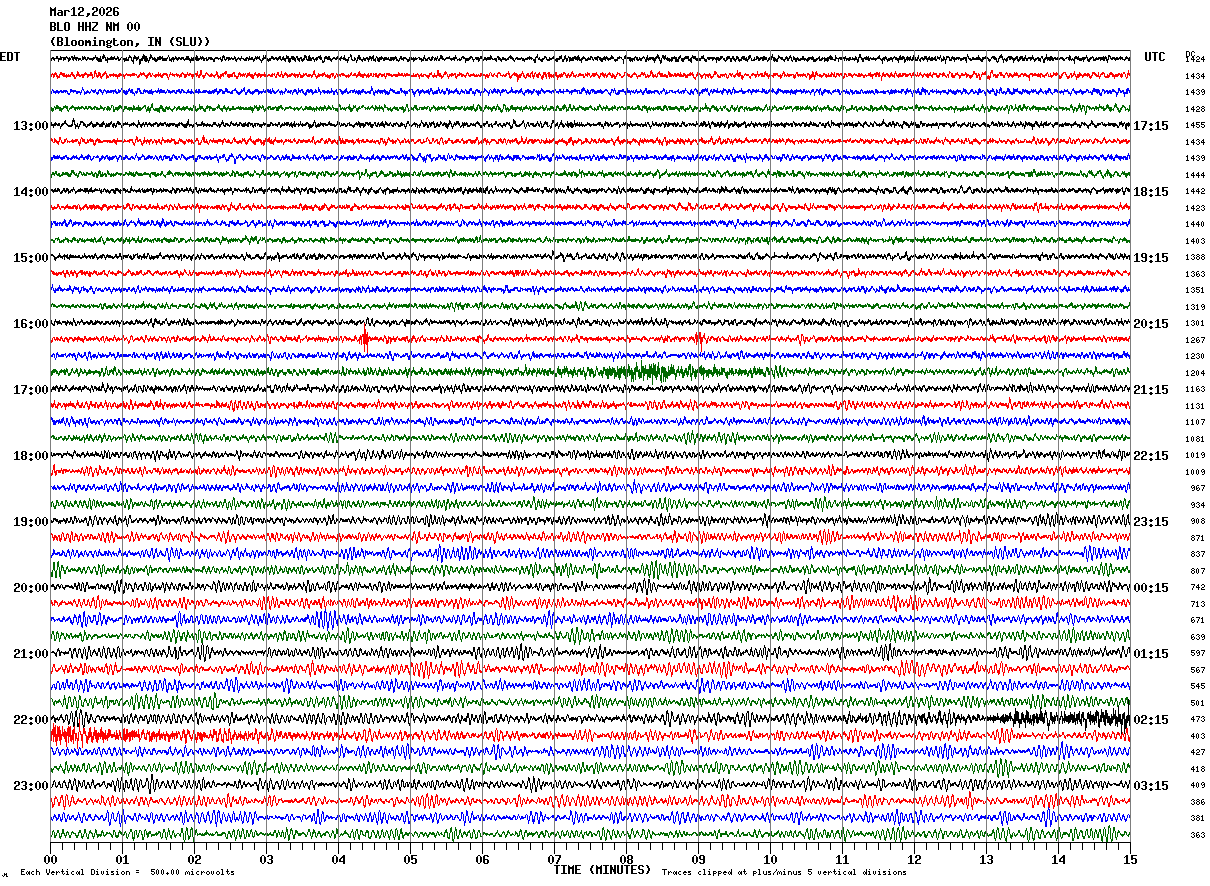Click the 20:15 UTC time label
The image size is (1210, 886).
pyautogui.click(x=1151, y=324)
